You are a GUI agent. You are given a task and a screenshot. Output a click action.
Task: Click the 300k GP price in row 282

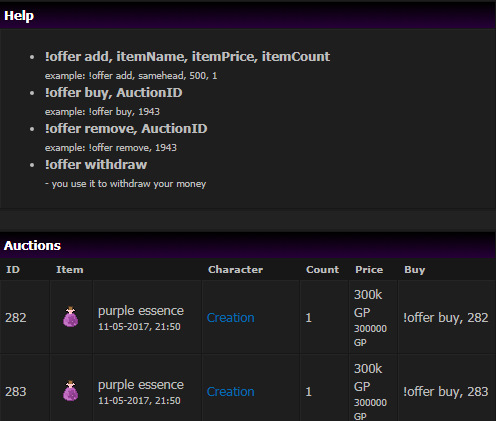click(368, 304)
